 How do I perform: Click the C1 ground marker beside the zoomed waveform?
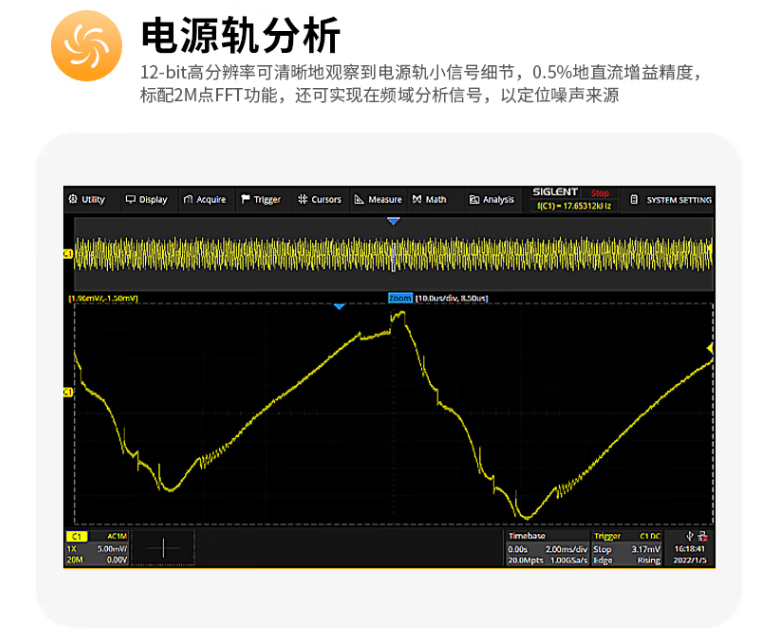(68, 392)
